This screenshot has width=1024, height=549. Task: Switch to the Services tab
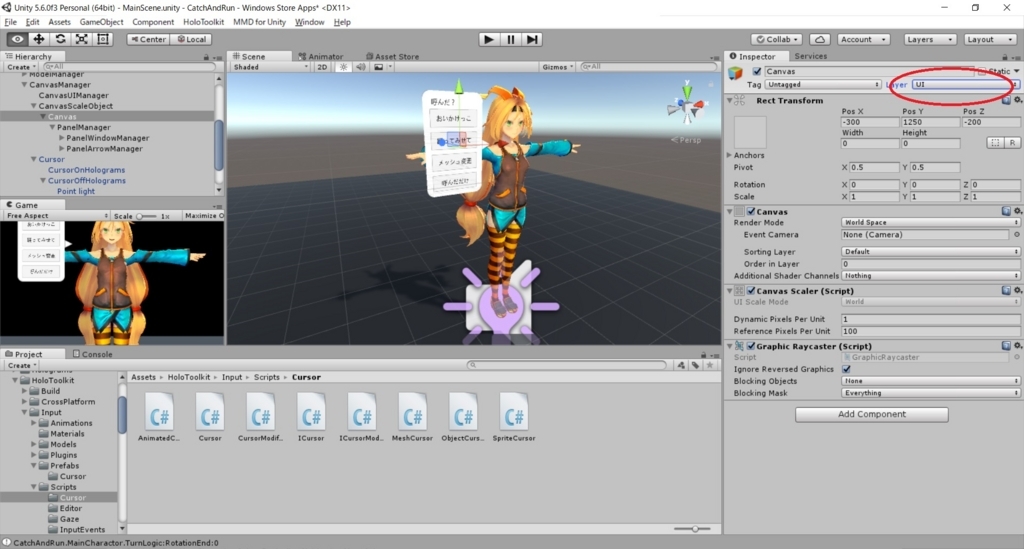(810, 56)
